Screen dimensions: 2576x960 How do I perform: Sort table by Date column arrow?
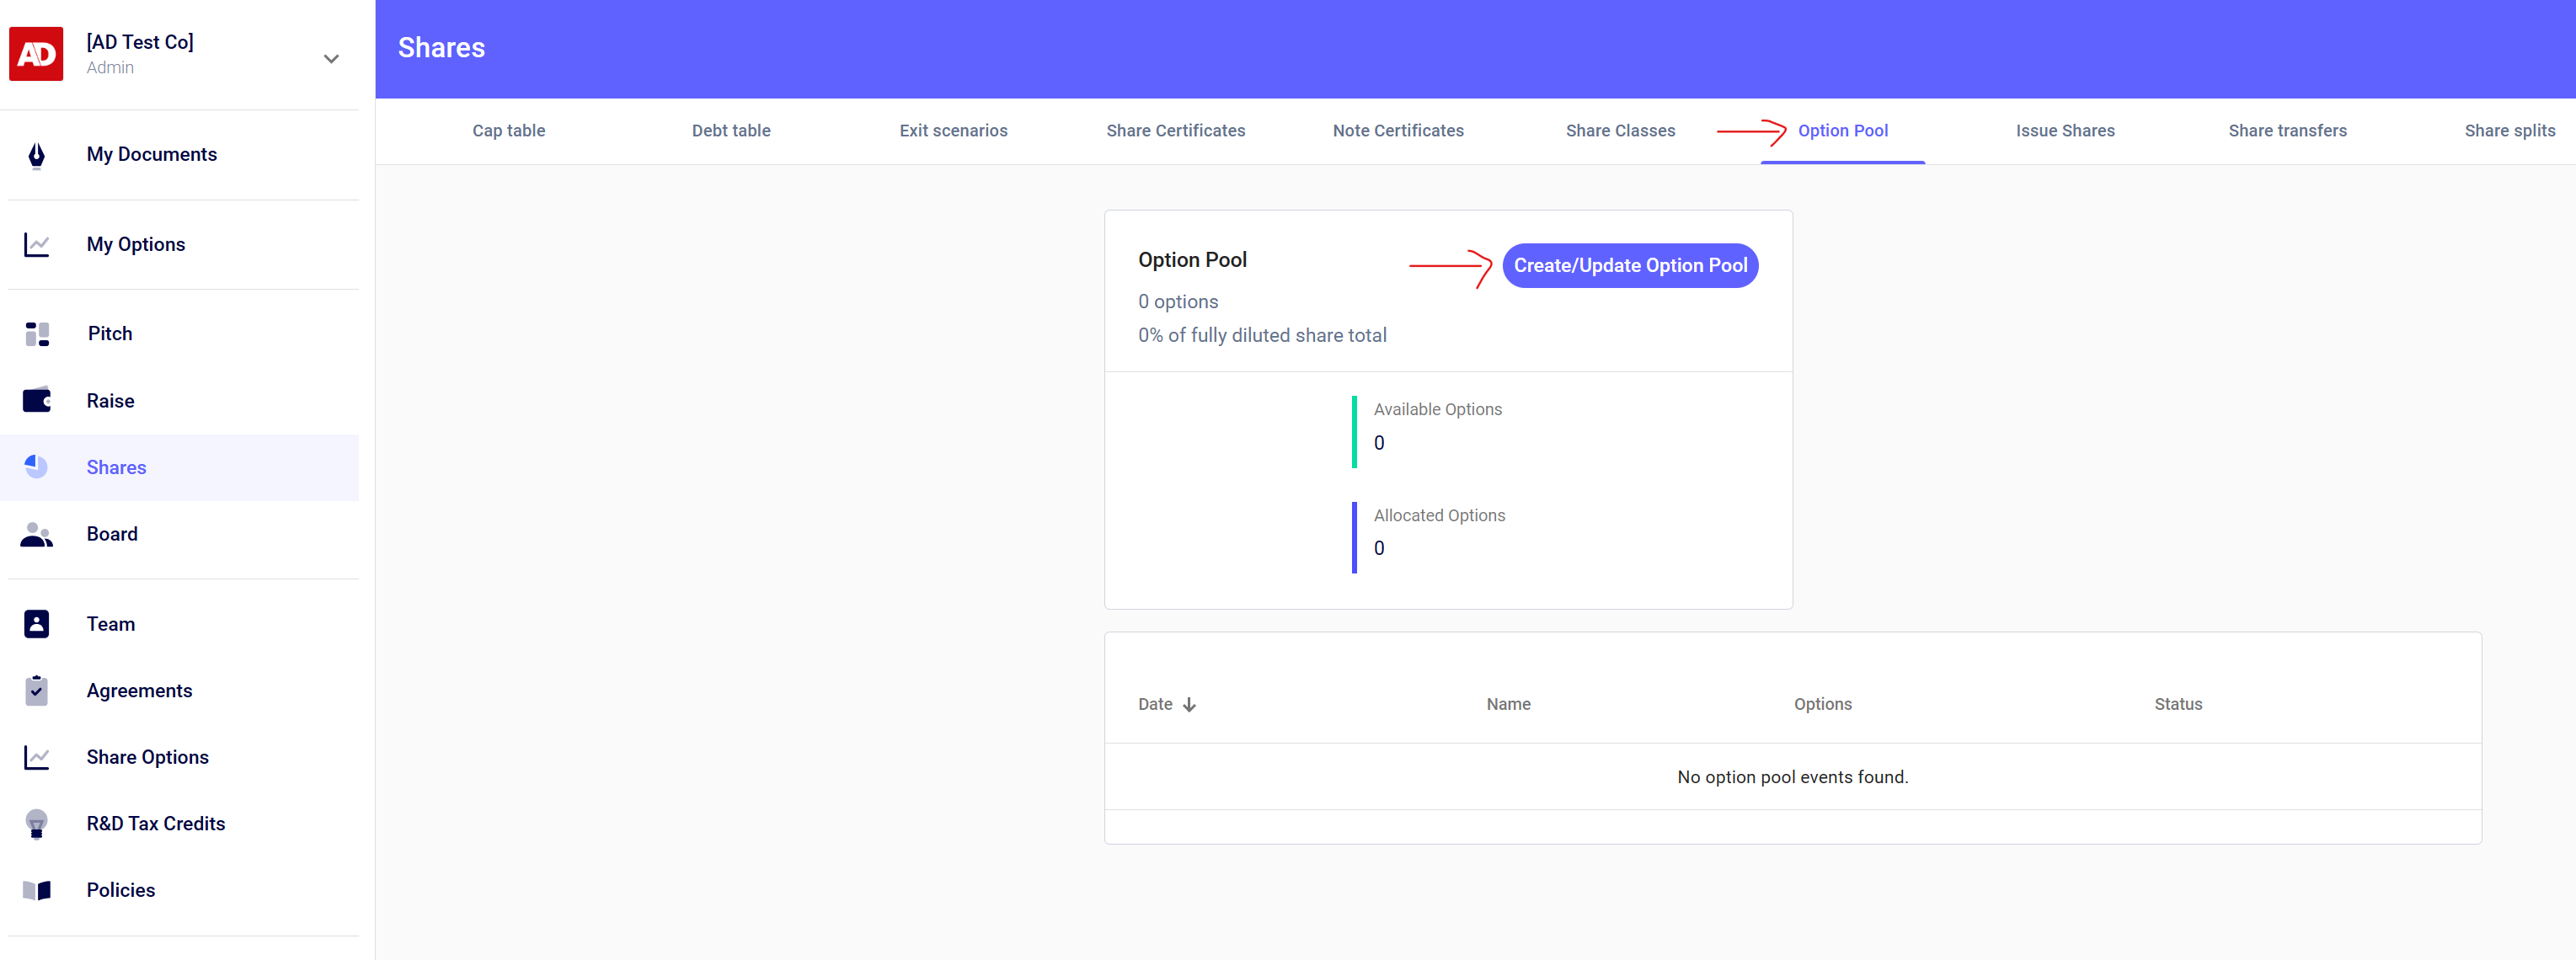pos(1189,705)
